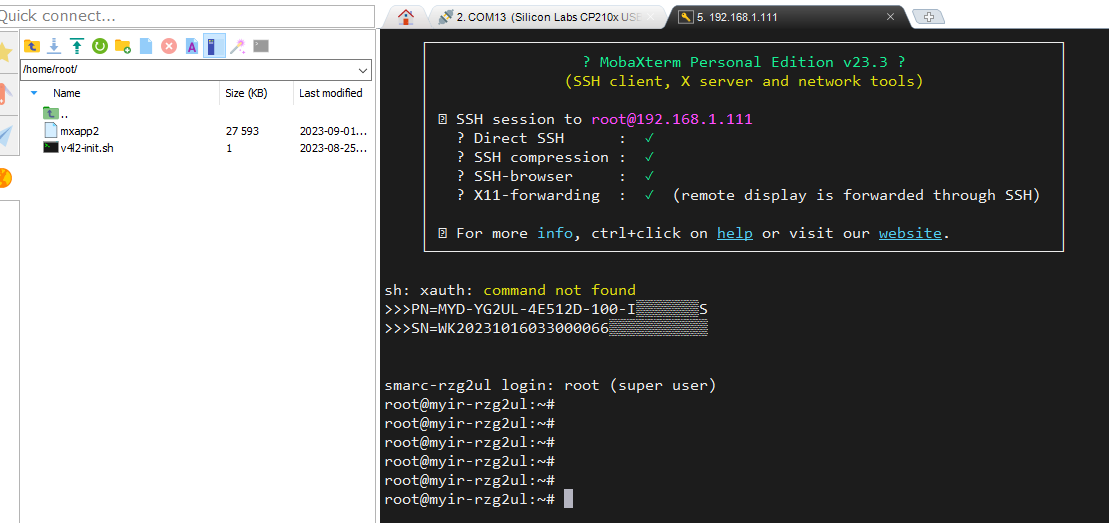1109x523 pixels.
Task: Click the SN=WK2023 serial number line
Action: 546,328
